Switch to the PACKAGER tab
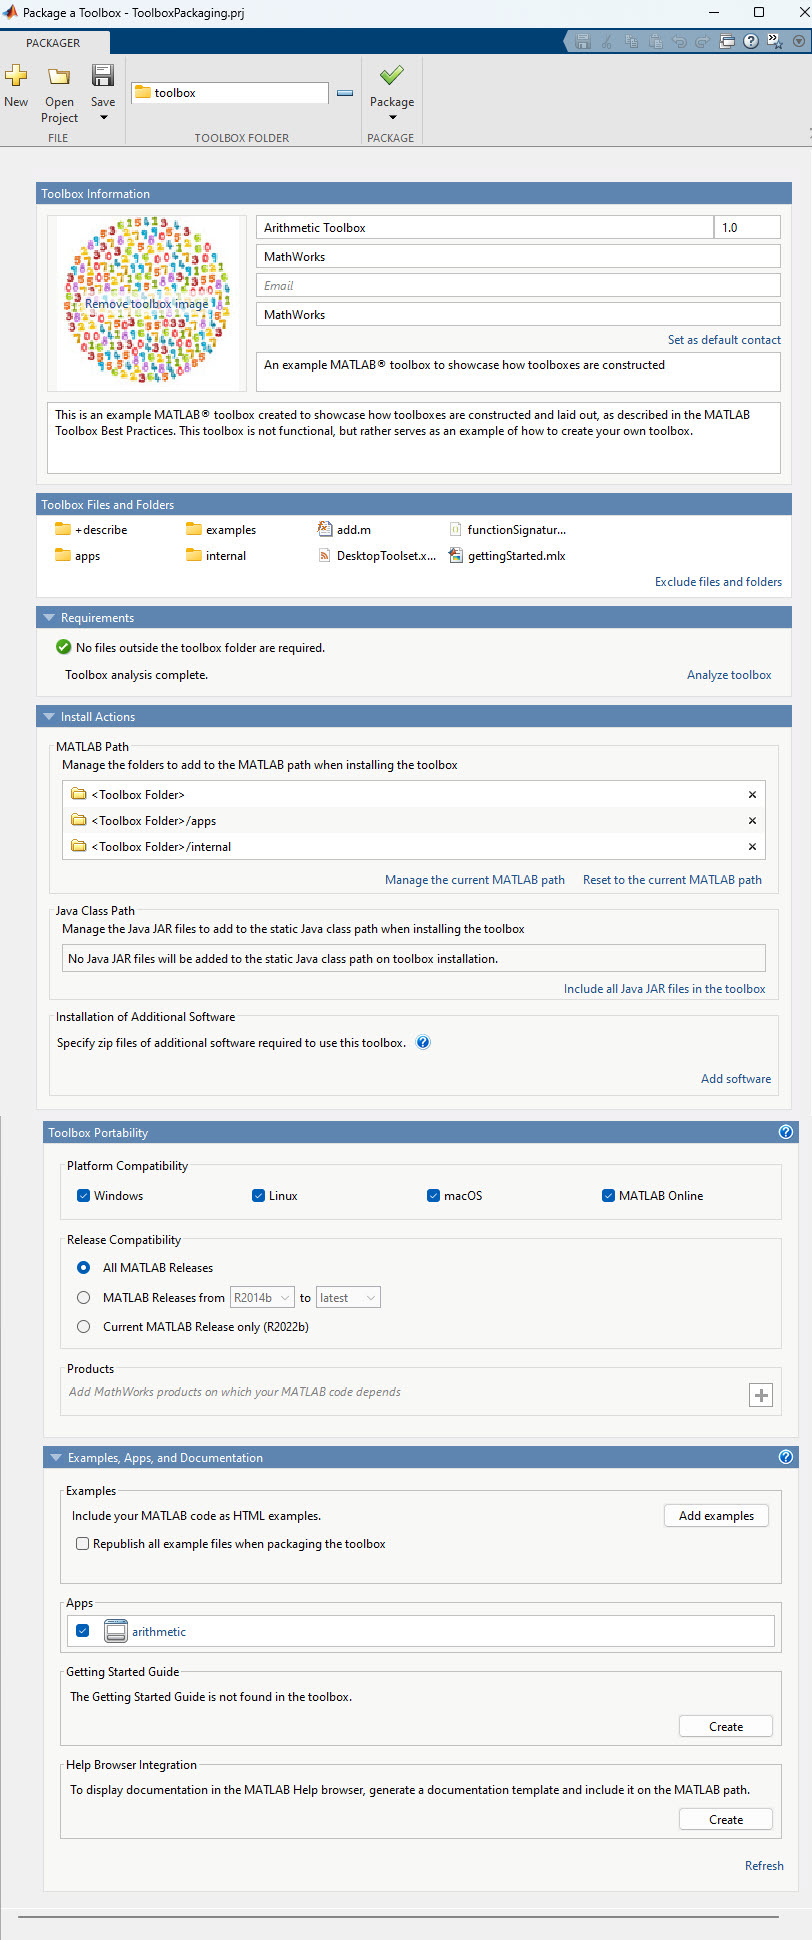812x1940 pixels. click(x=53, y=43)
